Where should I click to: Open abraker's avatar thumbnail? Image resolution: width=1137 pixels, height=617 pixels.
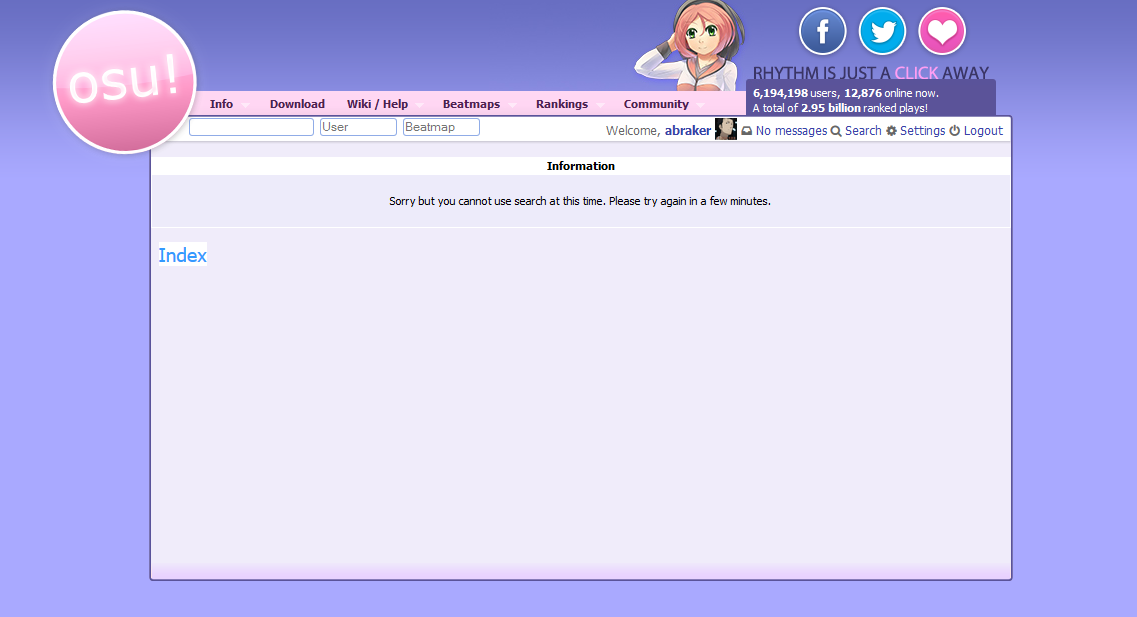[726, 129]
